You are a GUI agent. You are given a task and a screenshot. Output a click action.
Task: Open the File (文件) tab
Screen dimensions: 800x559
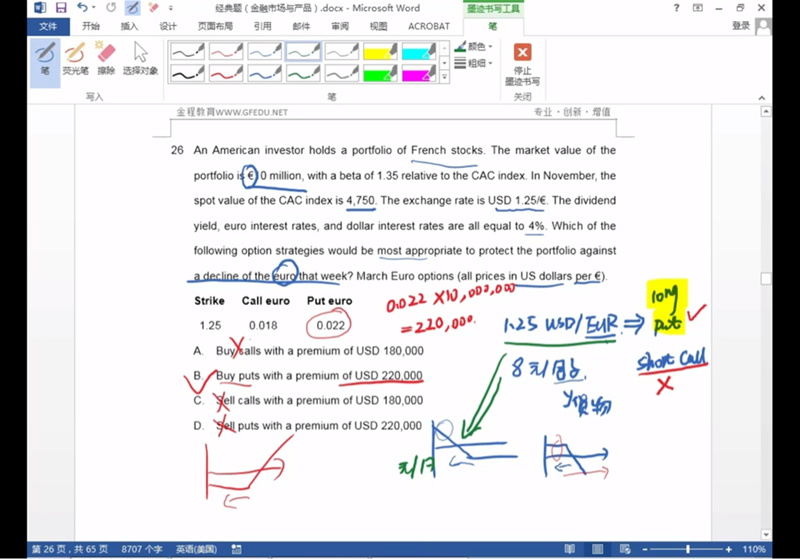click(48, 26)
